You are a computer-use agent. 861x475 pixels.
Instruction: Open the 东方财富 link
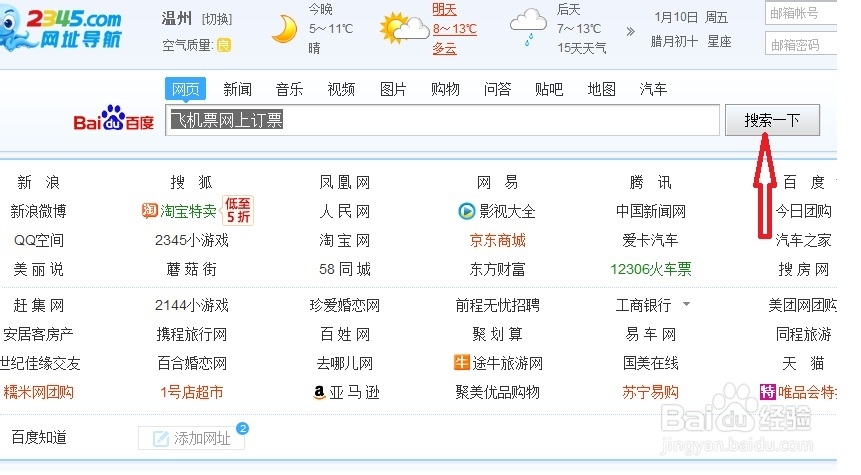pyautogui.click(x=497, y=269)
